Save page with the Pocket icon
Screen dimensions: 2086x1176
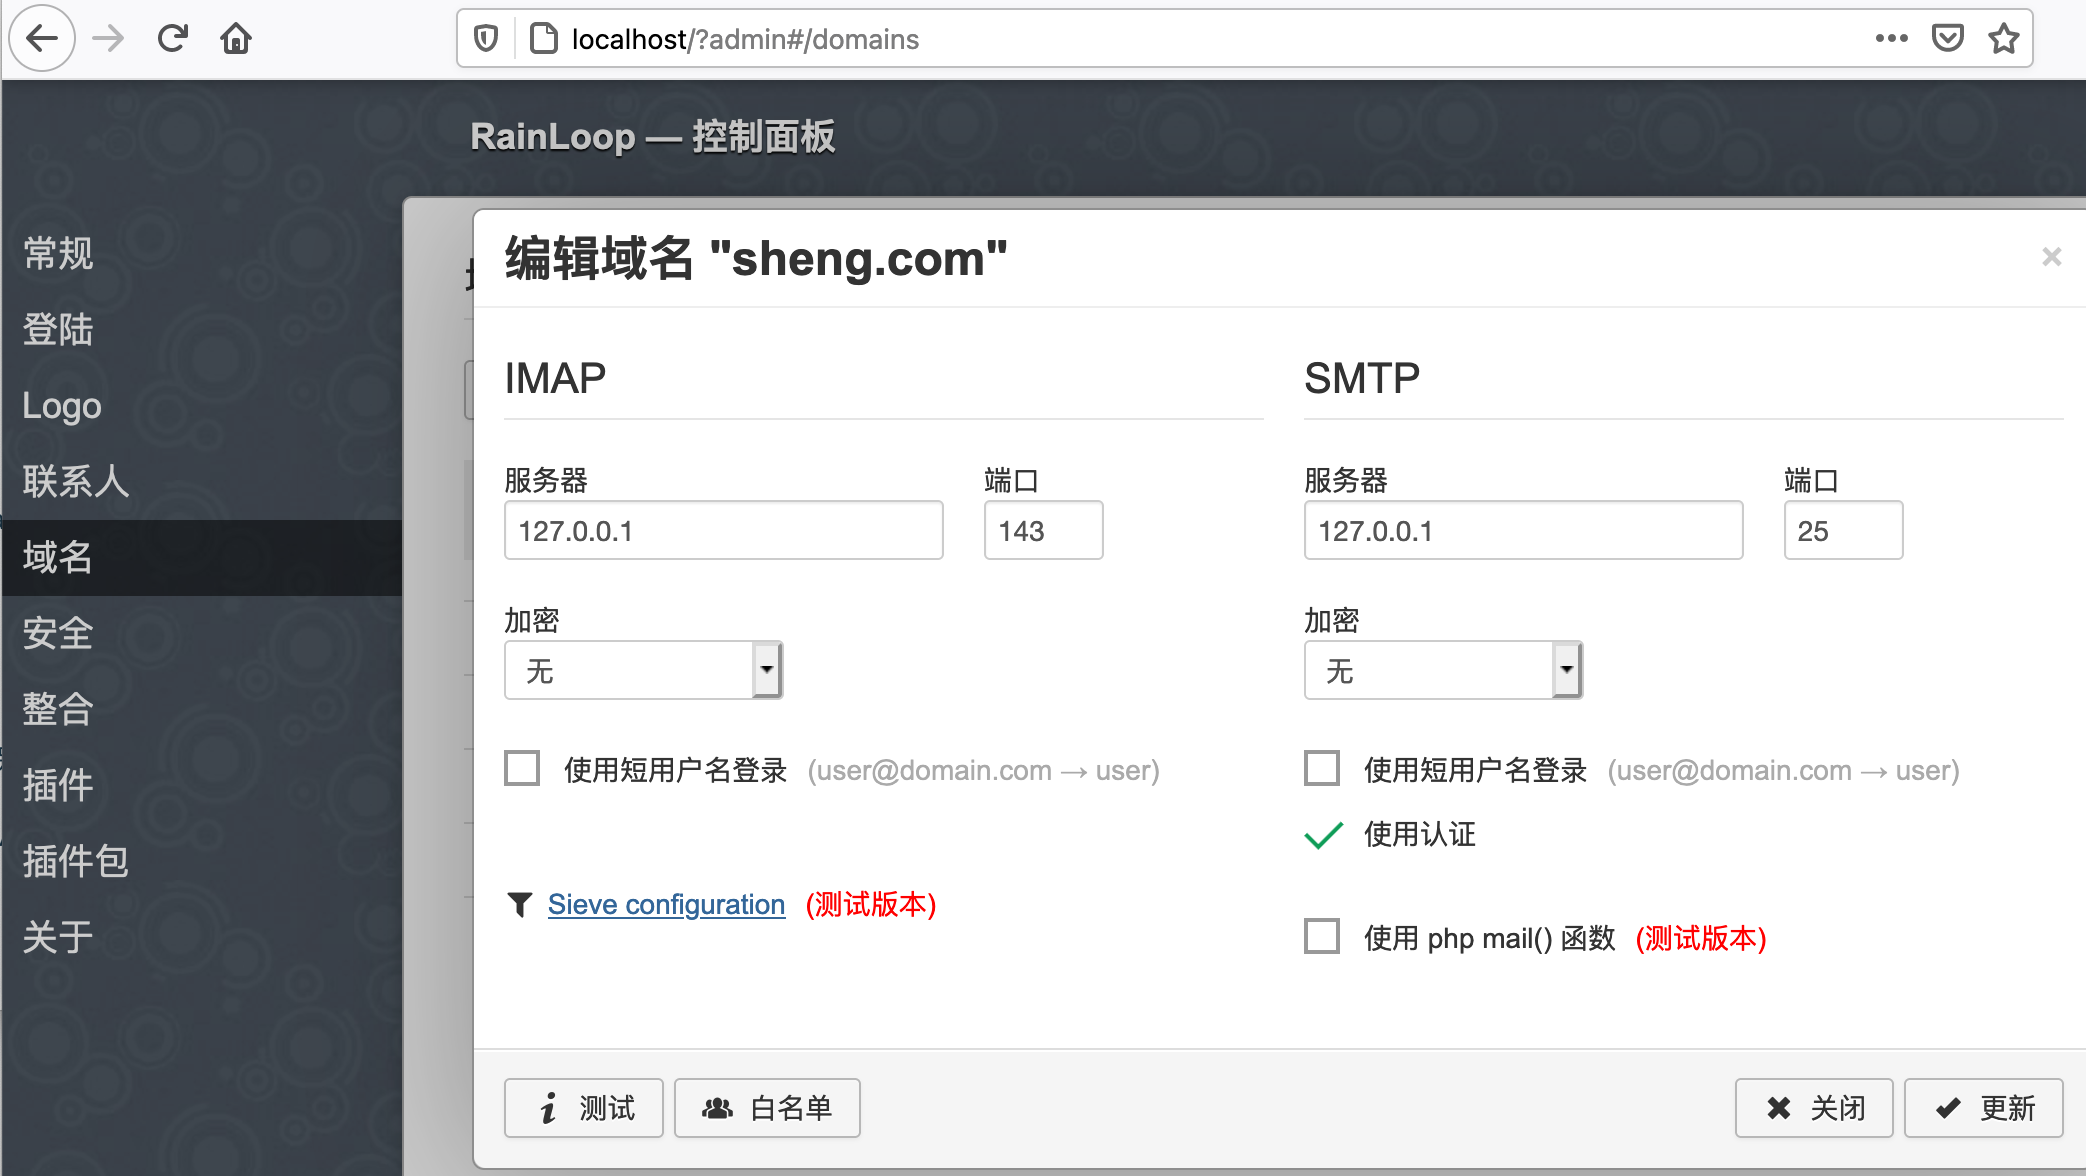pyautogui.click(x=1948, y=38)
